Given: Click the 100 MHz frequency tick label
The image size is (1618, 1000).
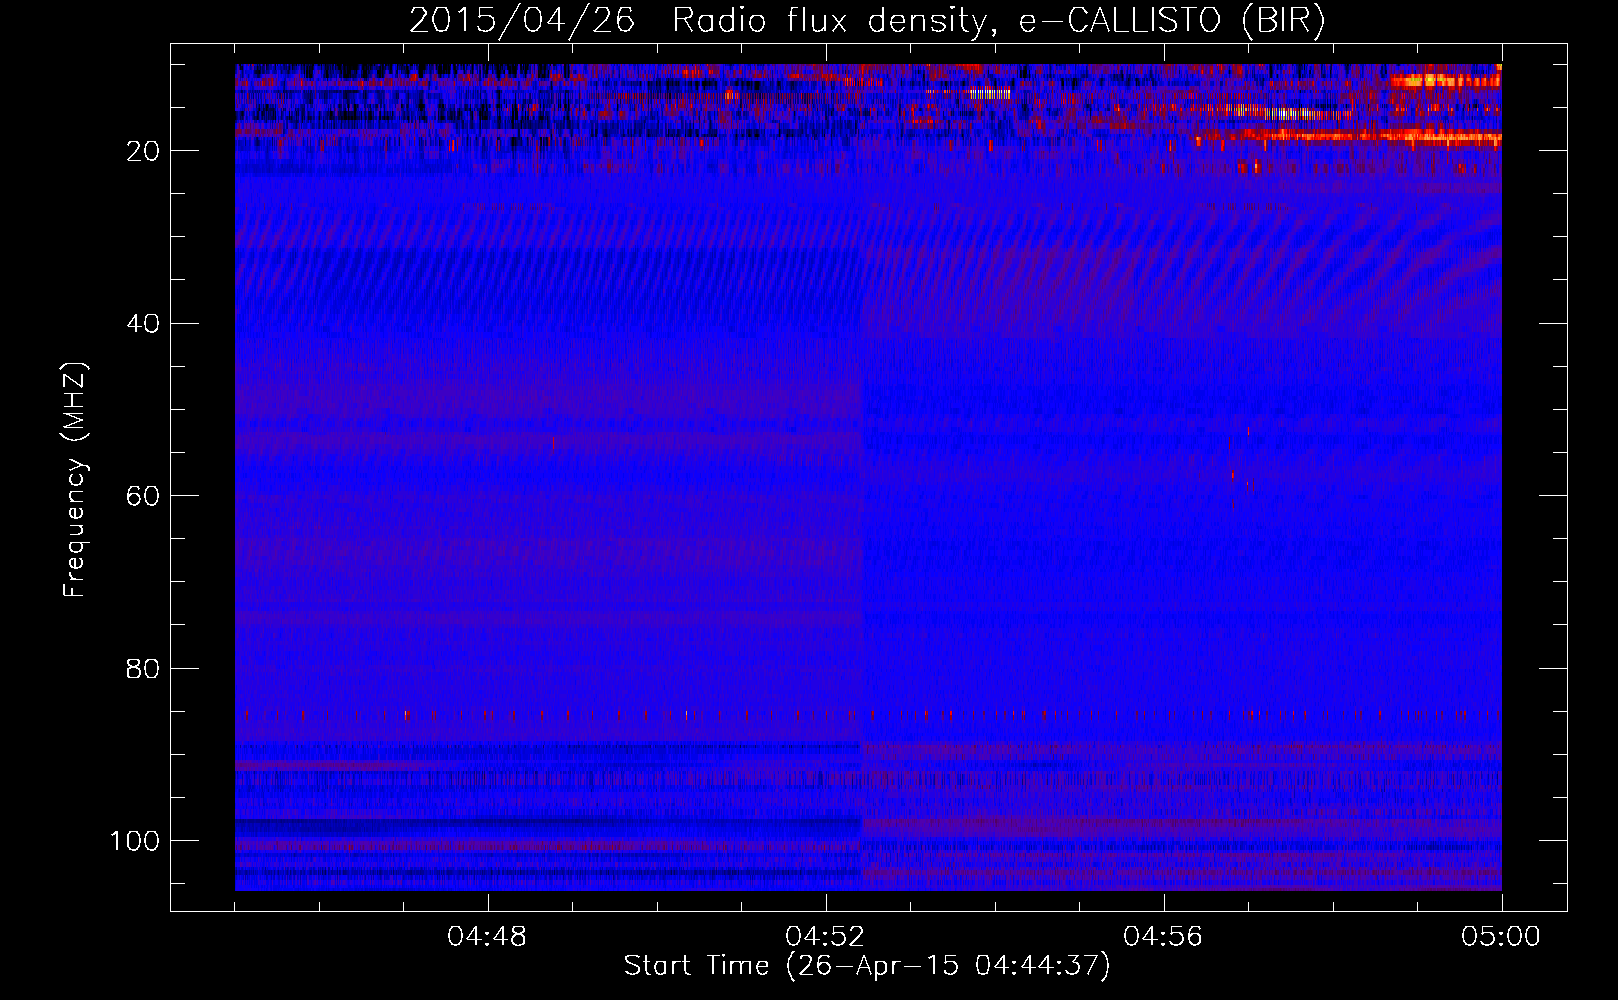Looking at the screenshot, I should (x=135, y=841).
